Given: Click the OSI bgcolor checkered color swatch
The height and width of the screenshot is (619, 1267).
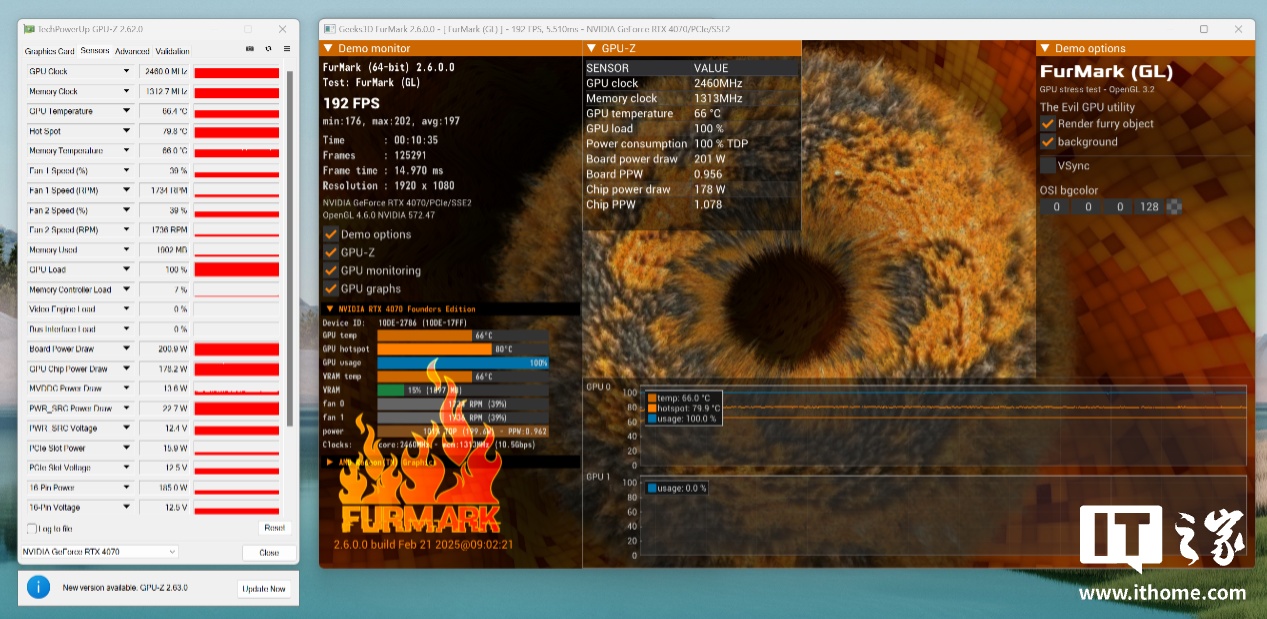Looking at the screenshot, I should click(x=1174, y=207).
